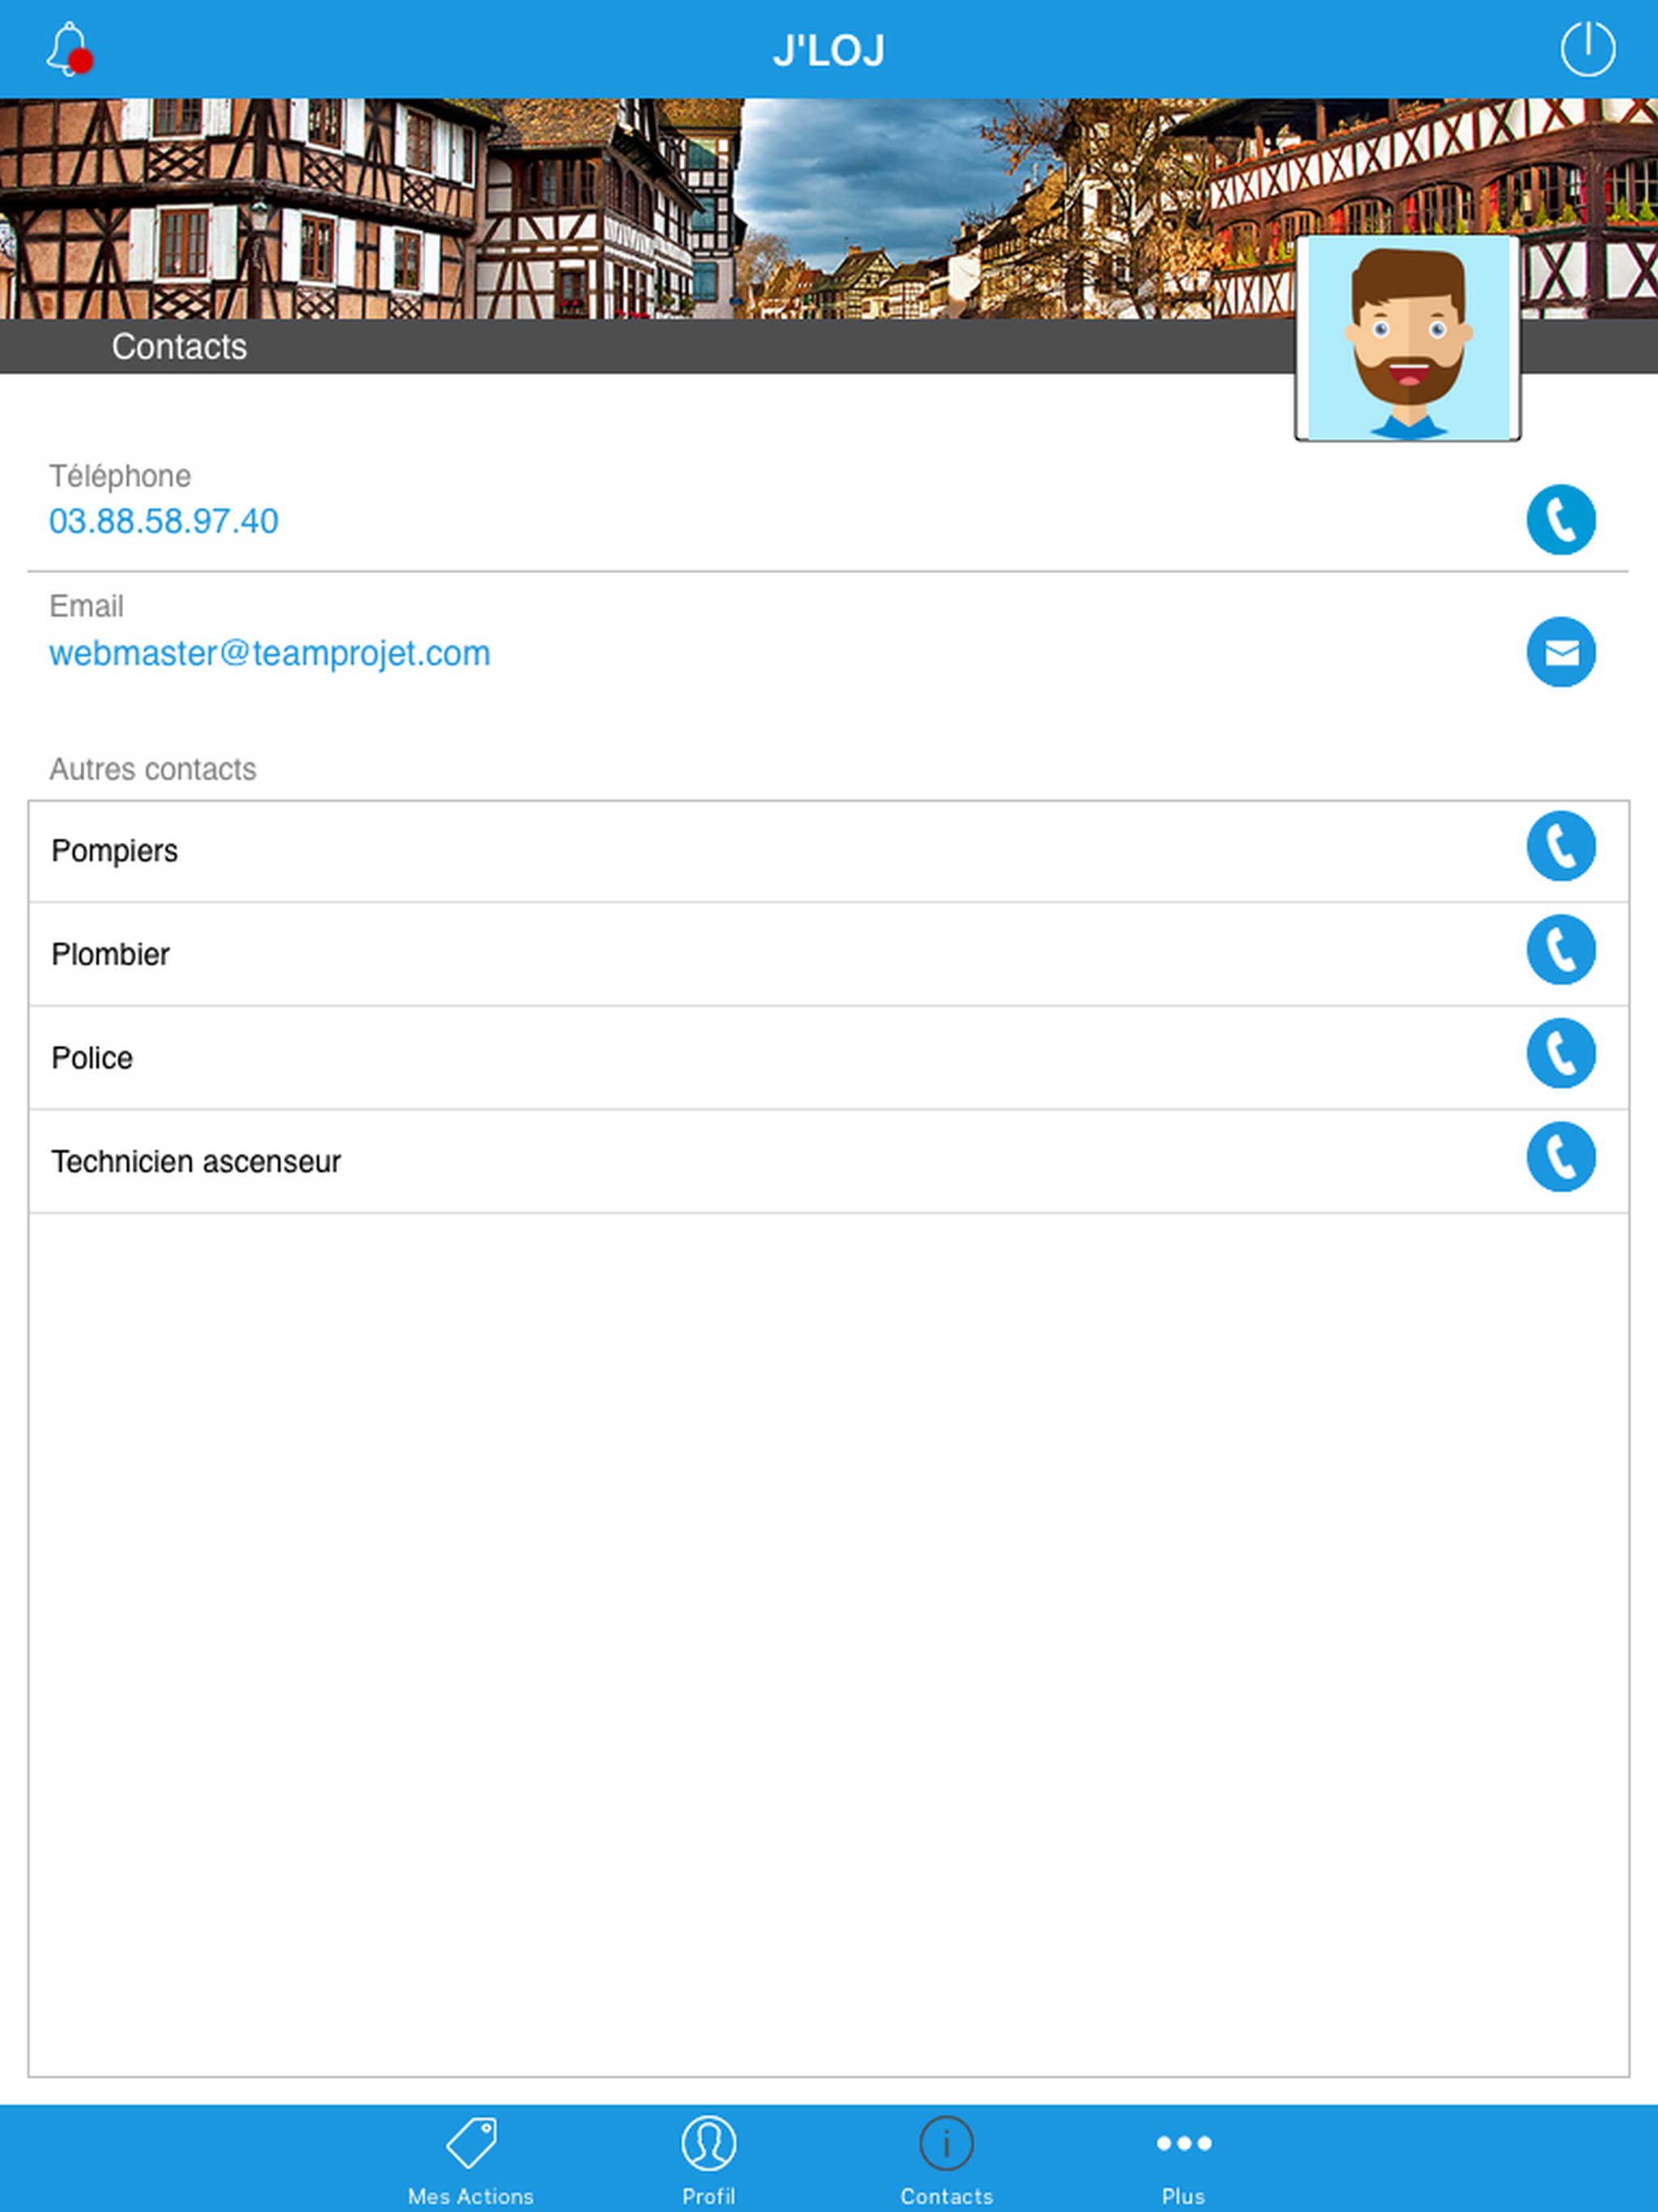Tap the email envelope icon
The height and width of the screenshot is (2212, 1658).
[1560, 652]
